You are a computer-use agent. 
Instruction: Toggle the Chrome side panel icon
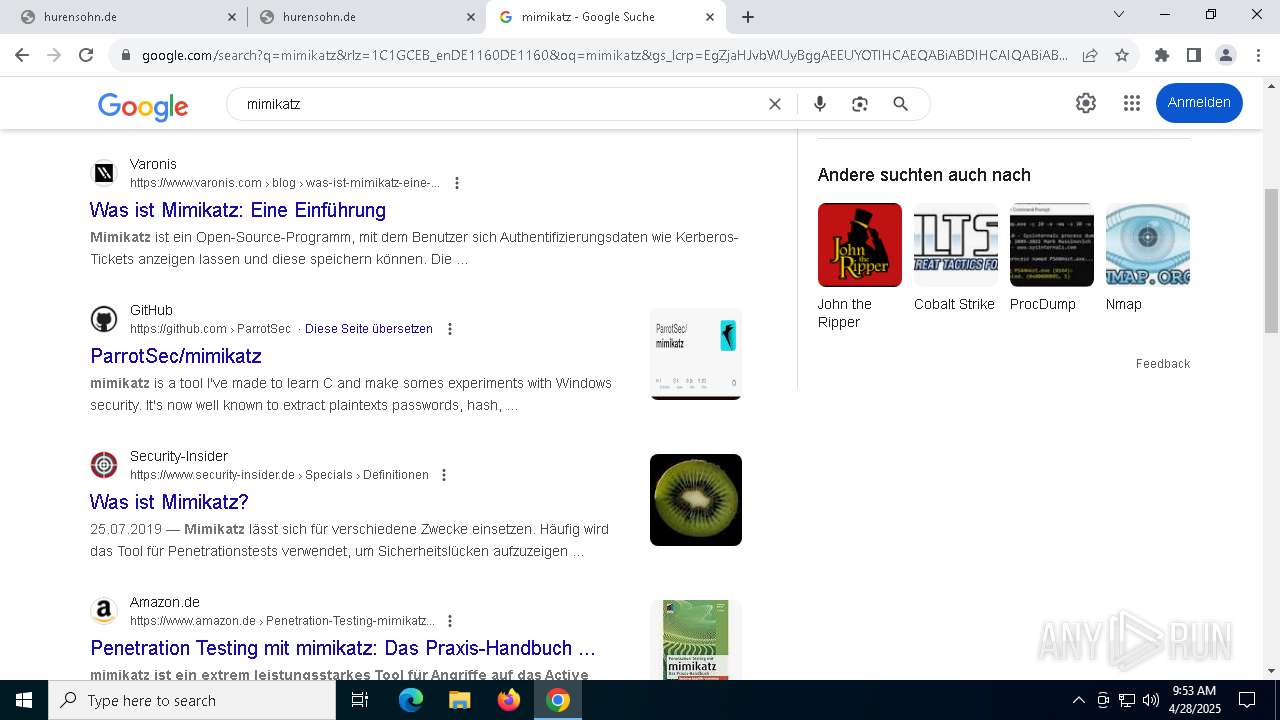(1193, 55)
